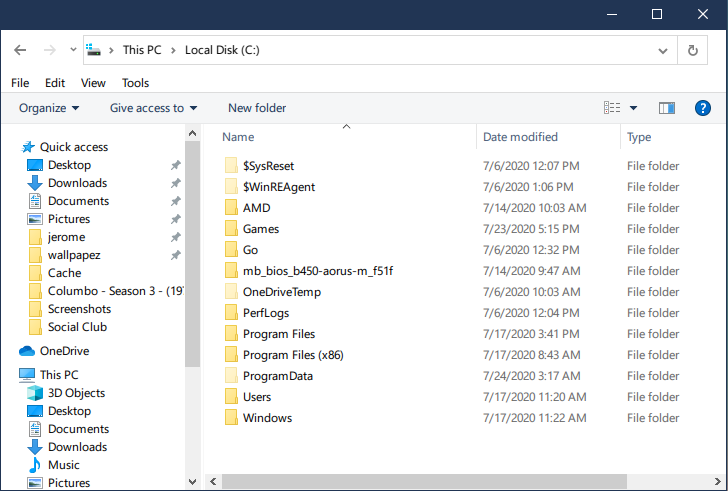
Task: Select the Program Files (x86) folder
Action: point(293,355)
